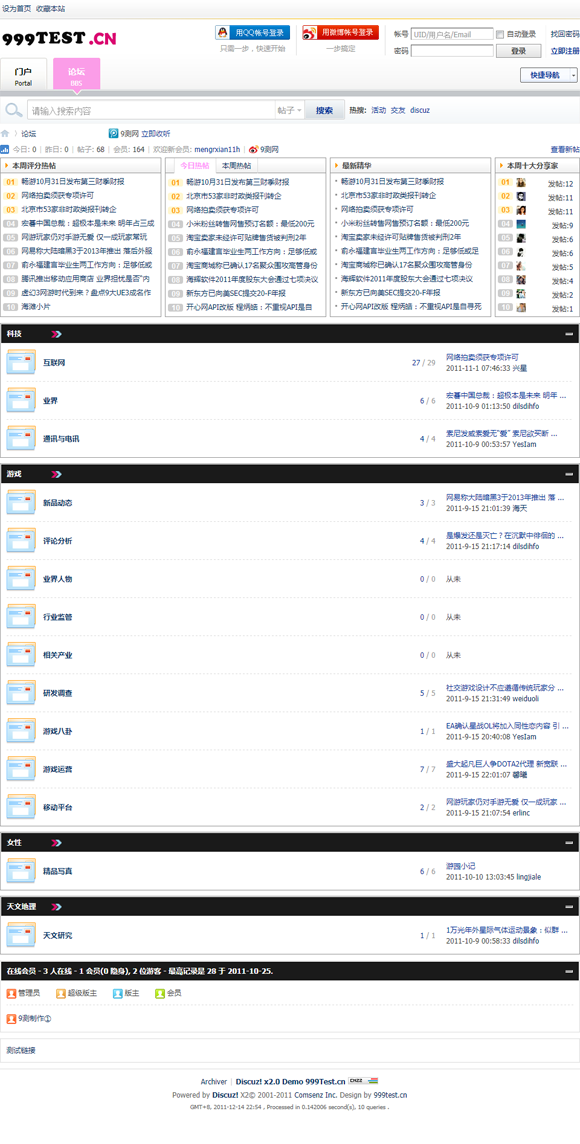Image resolution: width=580 pixels, height=1144 pixels.
Task: Click the 登录 login button
Action: pyautogui.click(x=519, y=51)
